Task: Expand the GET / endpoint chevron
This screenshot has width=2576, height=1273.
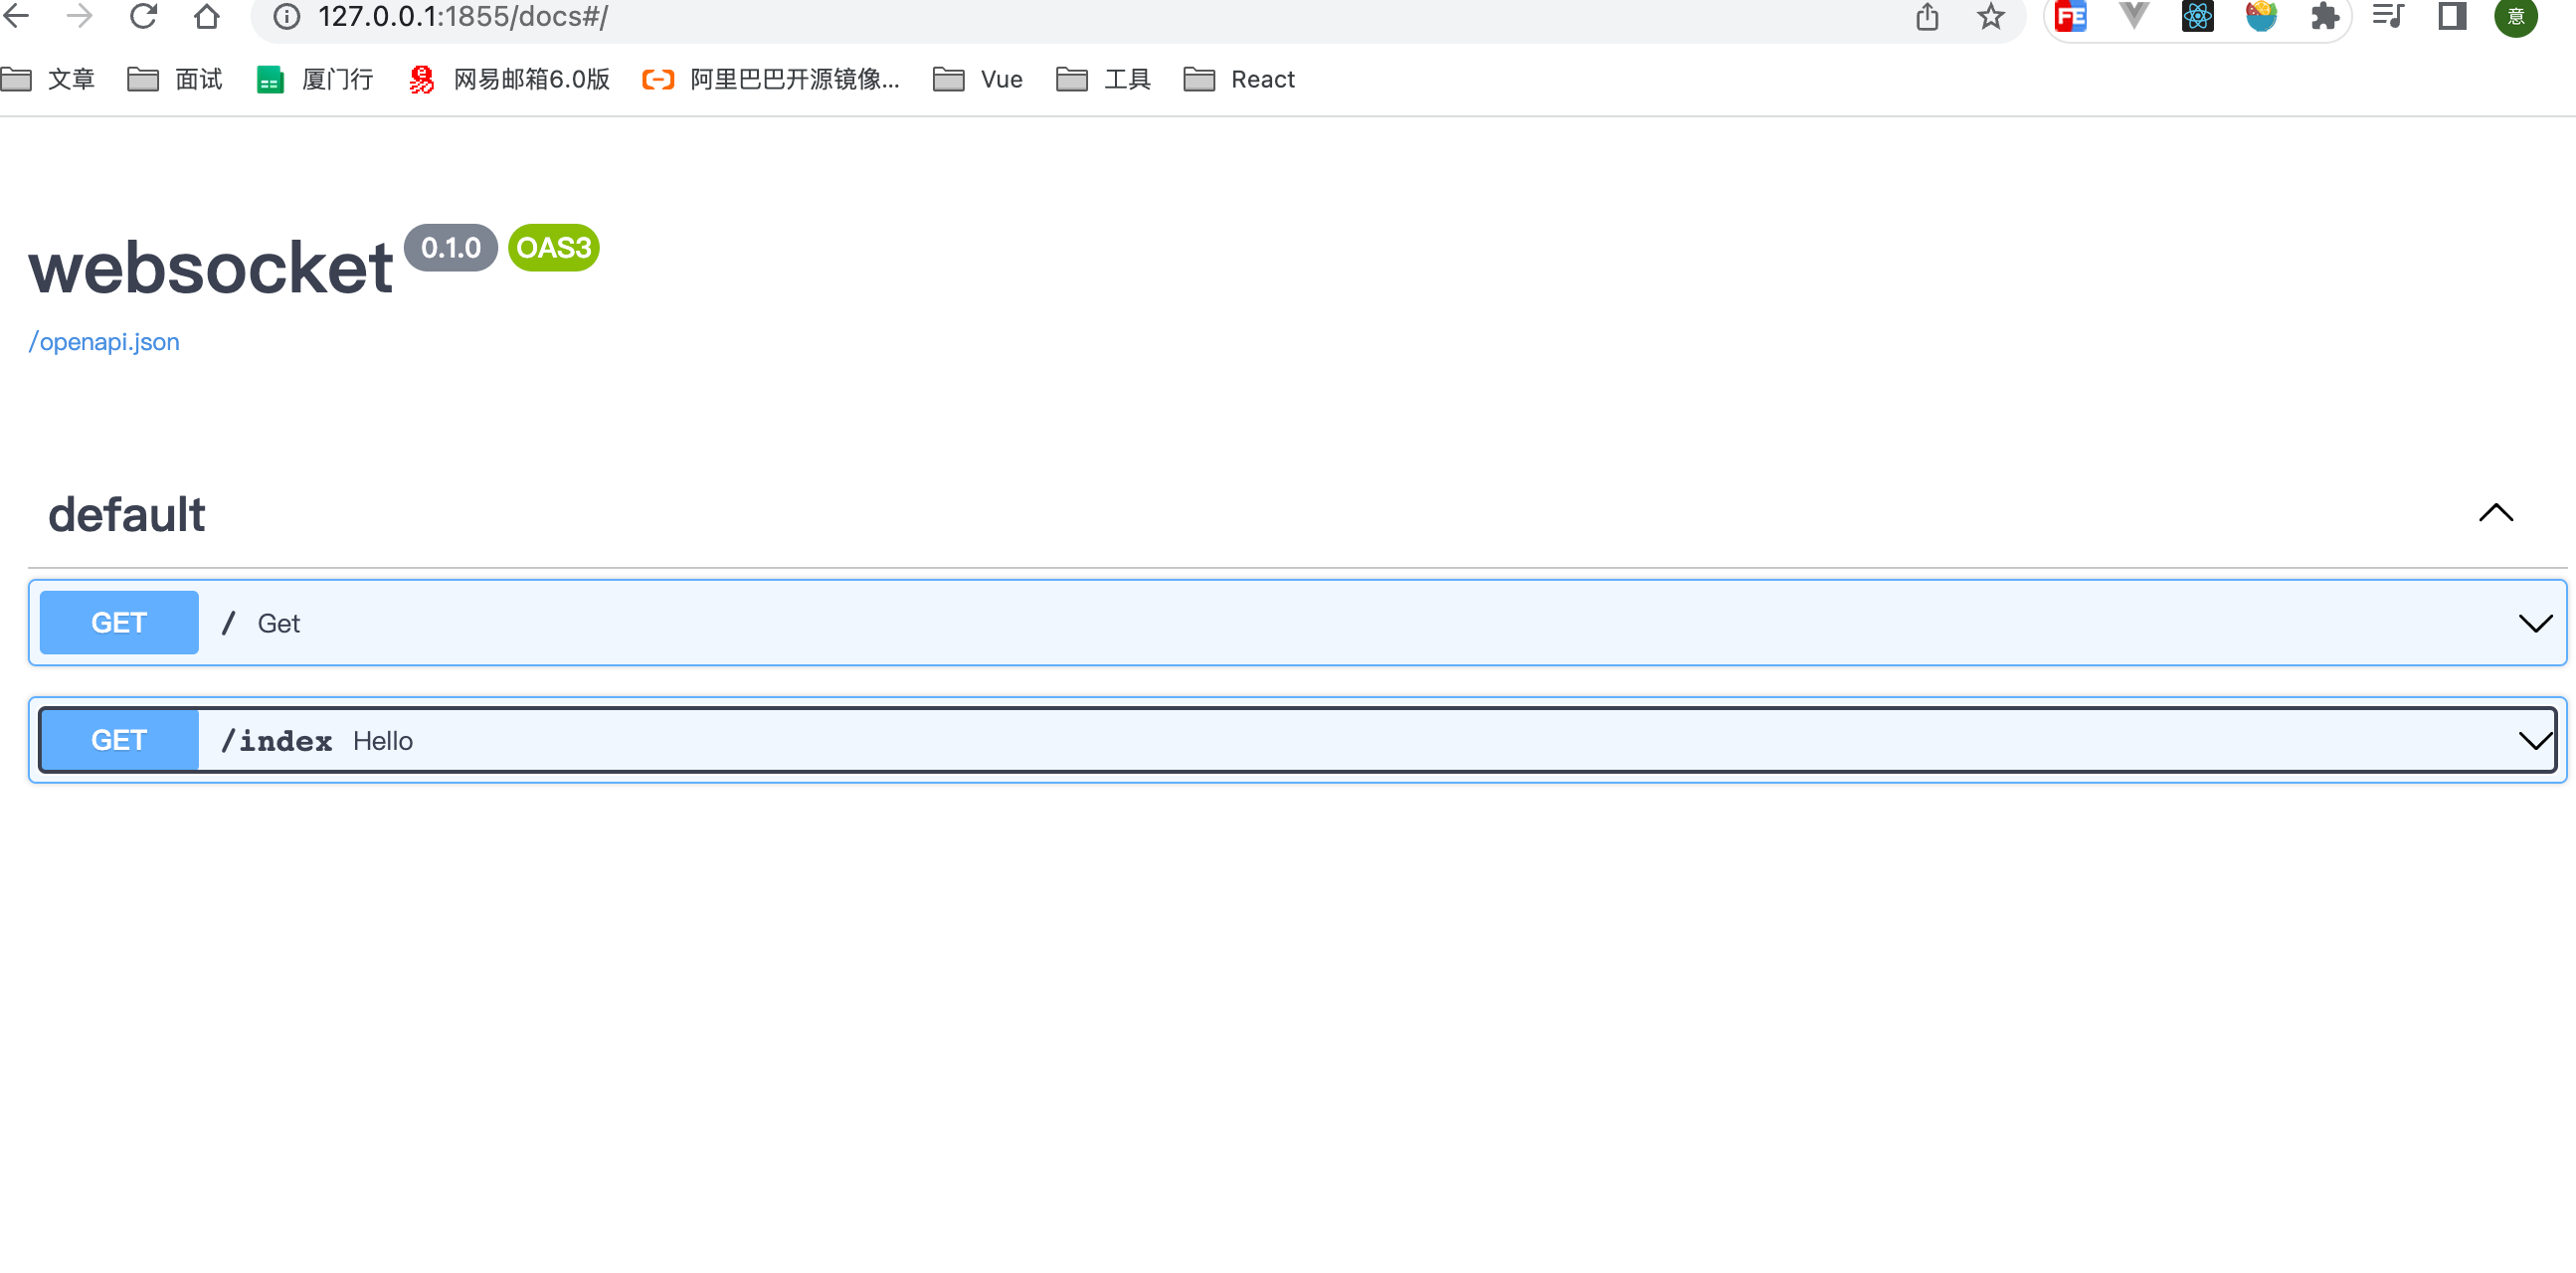Action: click(x=2534, y=623)
